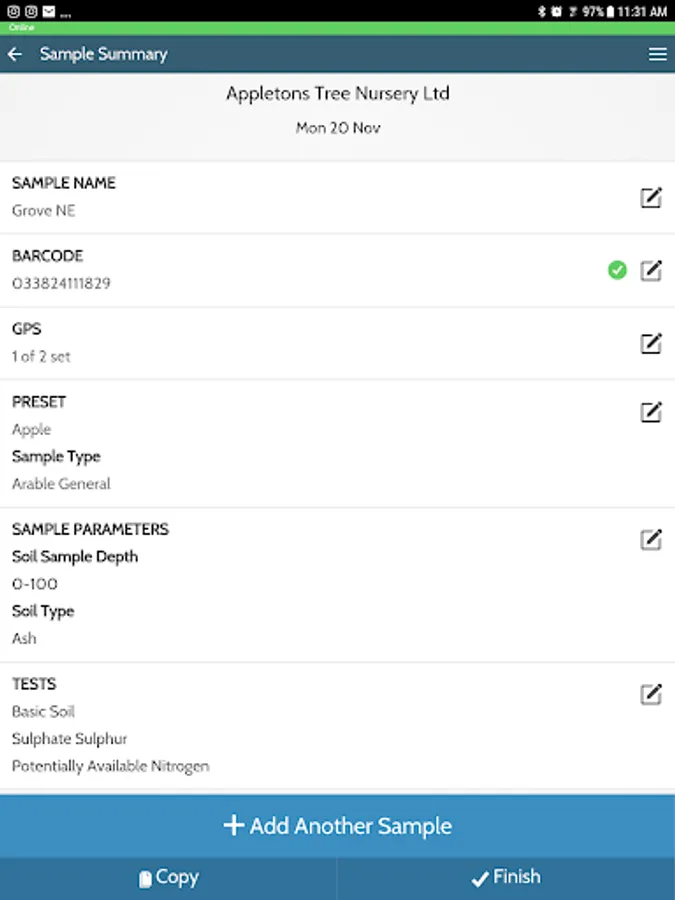Open the hamburger menu
Screen dimensions: 675x900
point(657,54)
